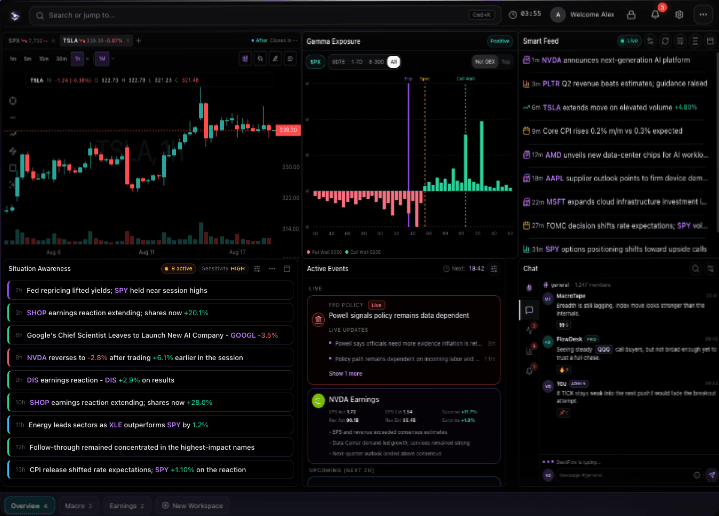Create a New Workspace
This screenshot has height=516, width=719.
192,506
